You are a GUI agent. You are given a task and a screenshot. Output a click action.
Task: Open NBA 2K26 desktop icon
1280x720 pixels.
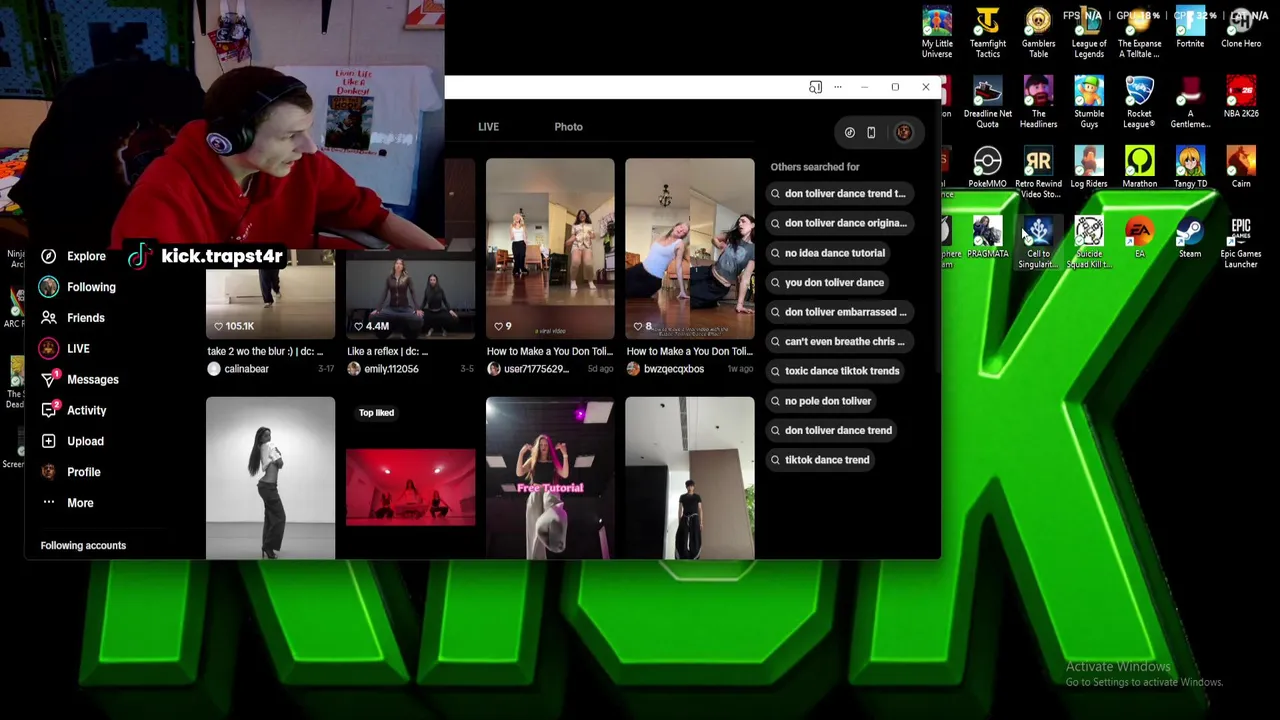(1241, 98)
